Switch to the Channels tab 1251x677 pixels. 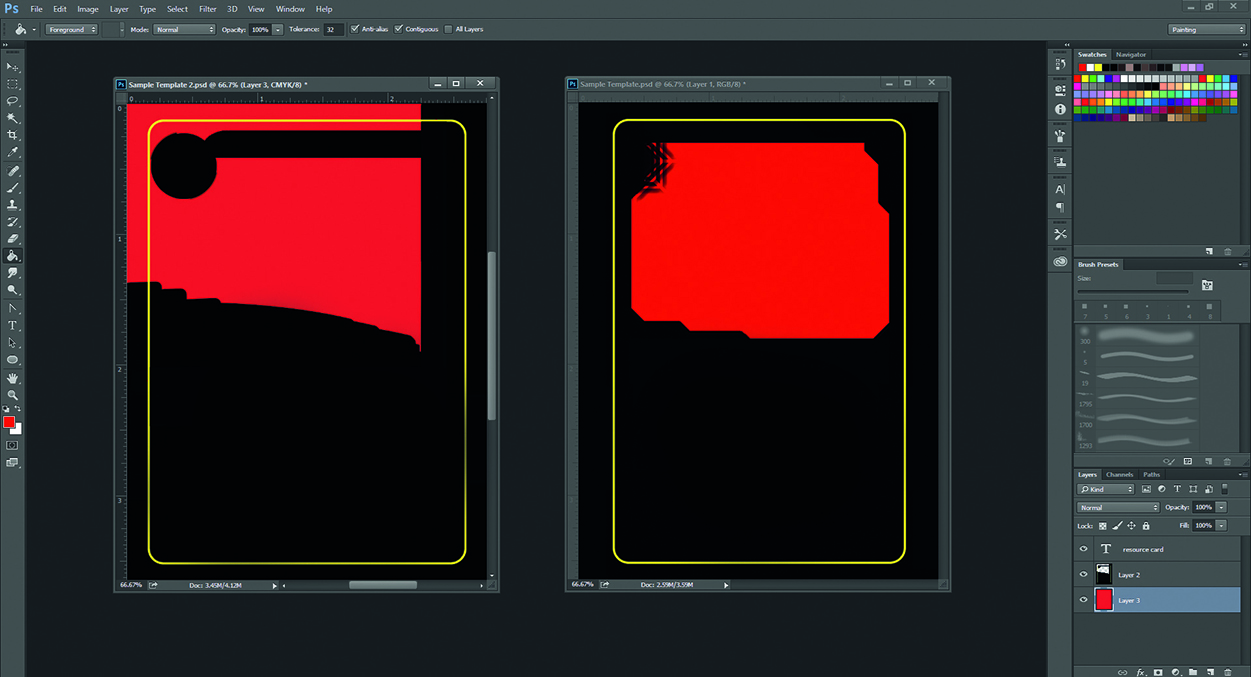click(x=1119, y=474)
